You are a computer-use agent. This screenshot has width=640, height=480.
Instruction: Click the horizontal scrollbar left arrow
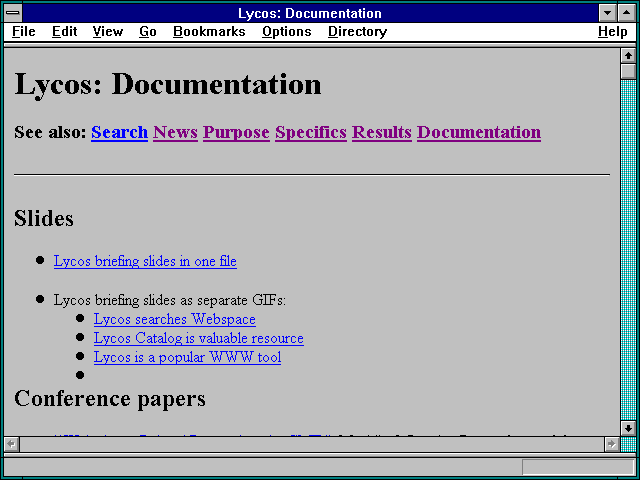[x=11, y=444]
